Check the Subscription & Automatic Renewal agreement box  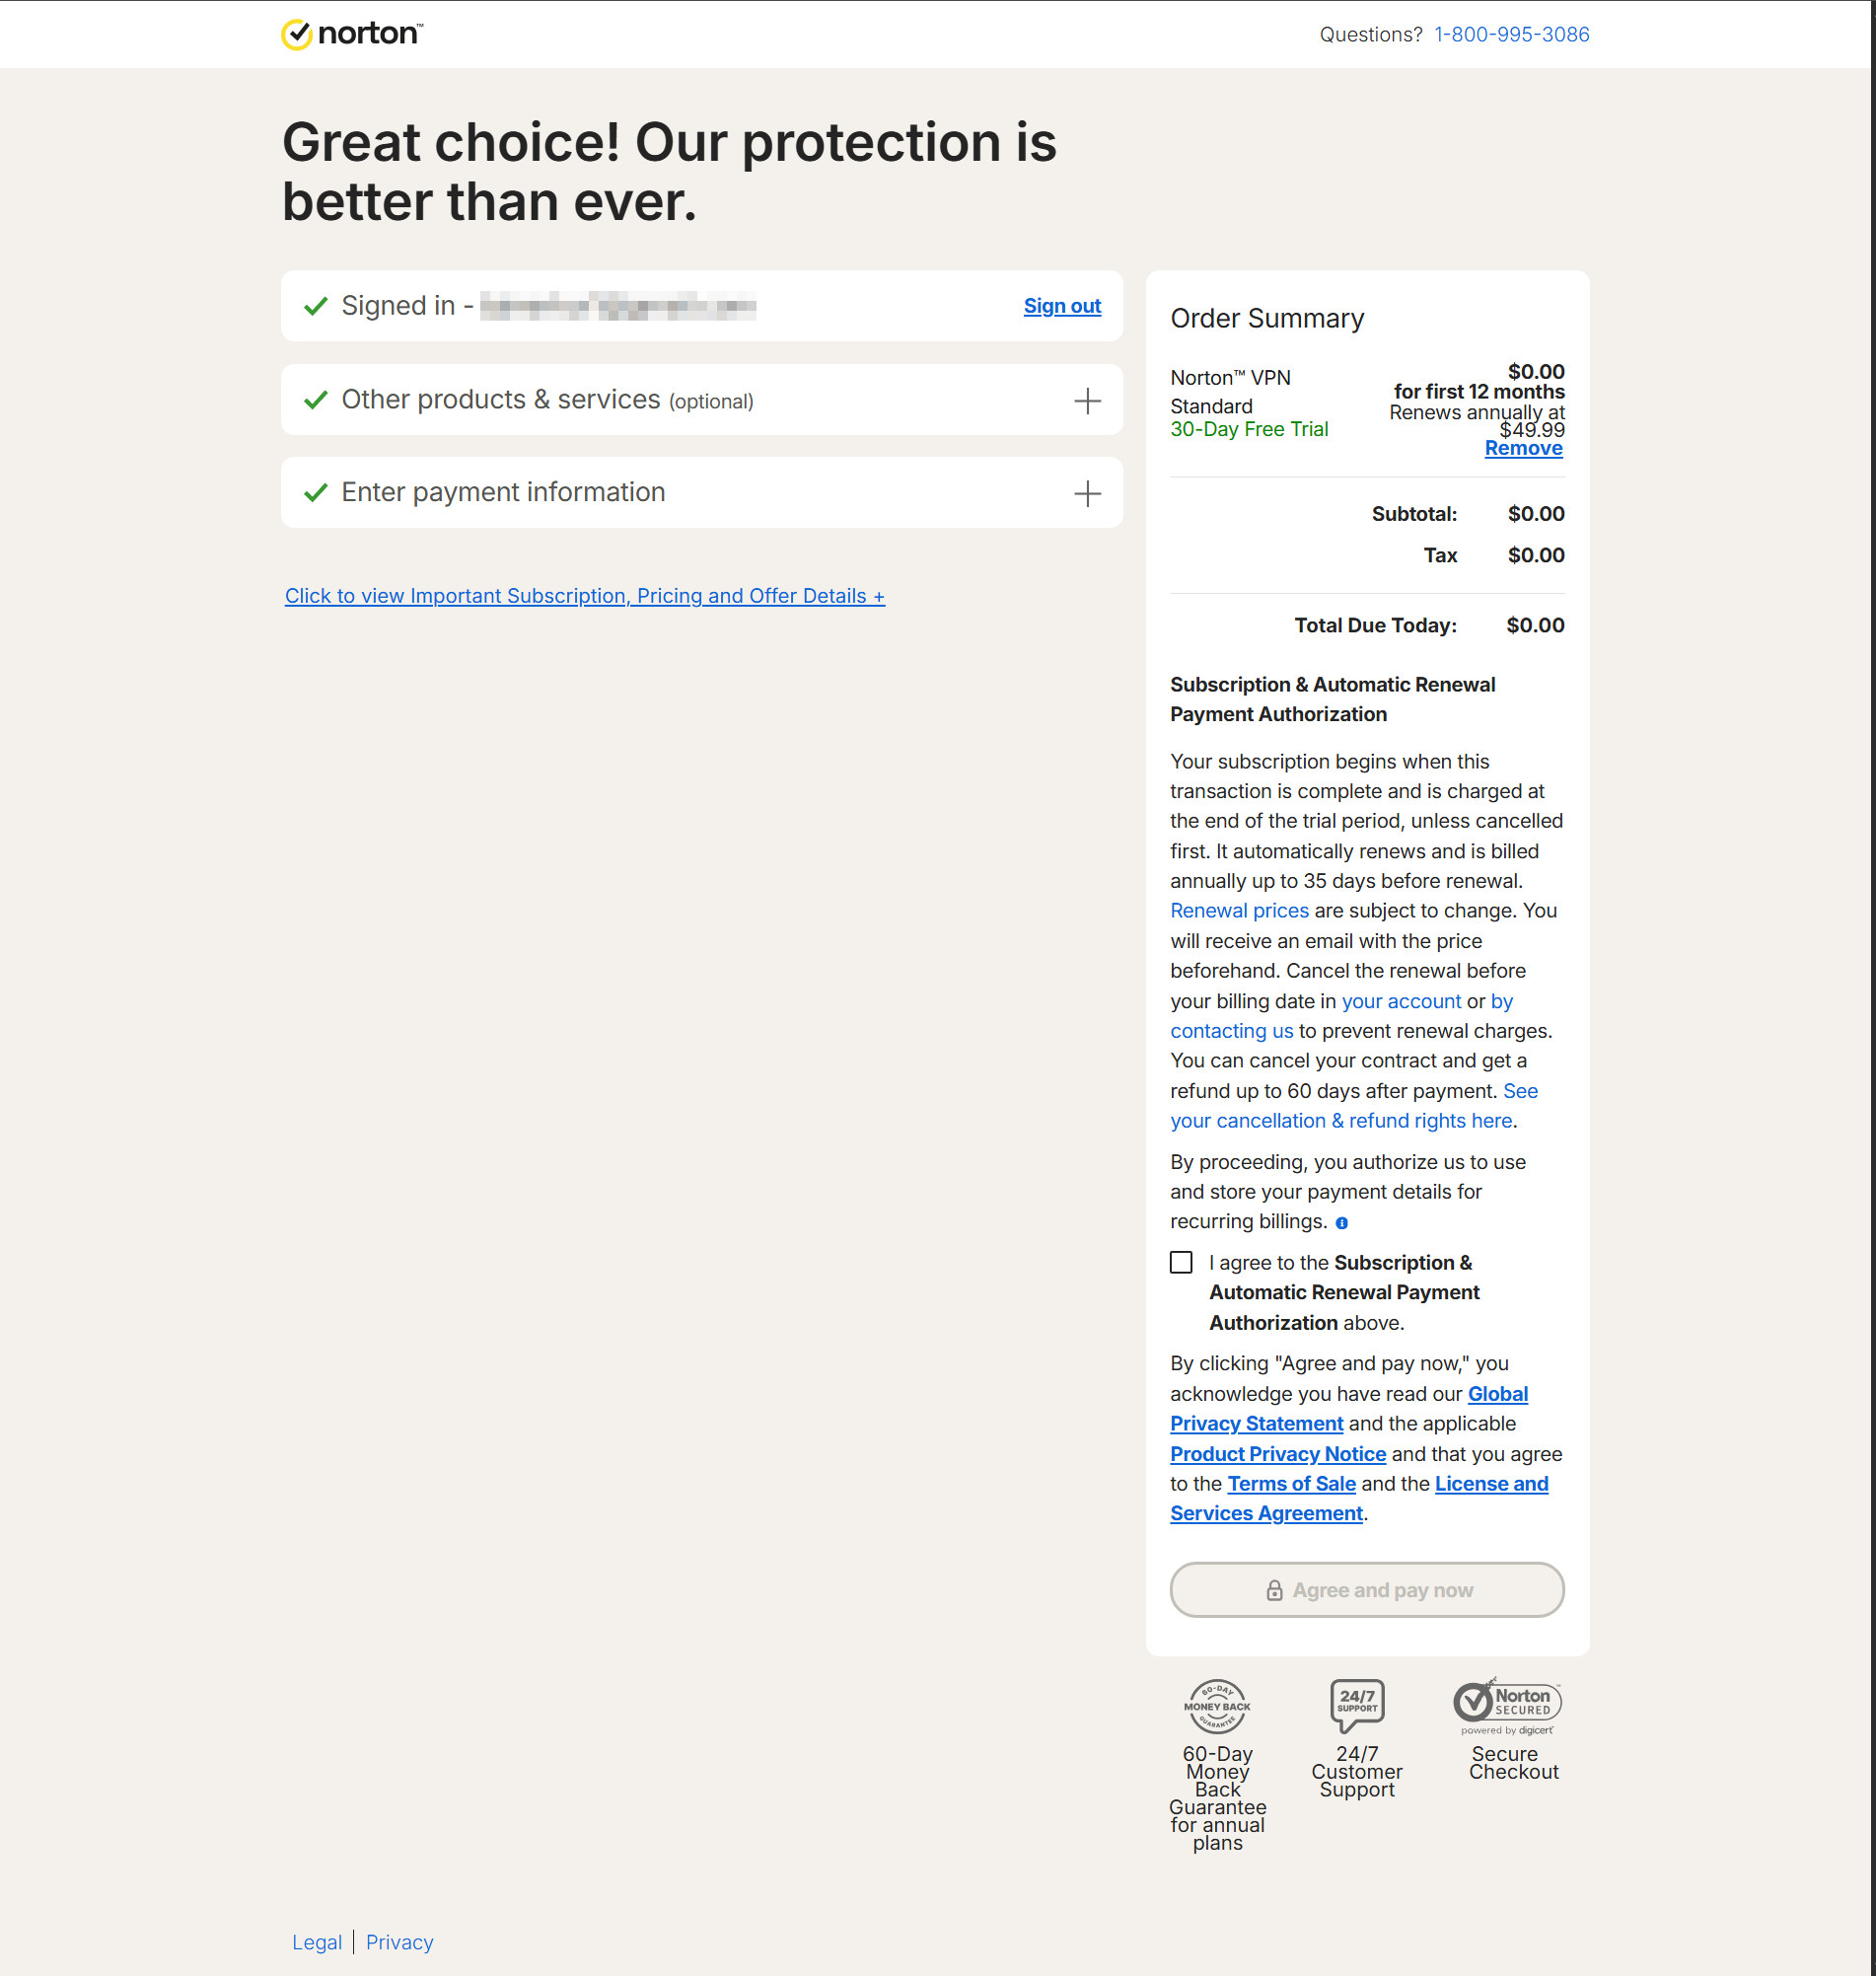pos(1181,1263)
